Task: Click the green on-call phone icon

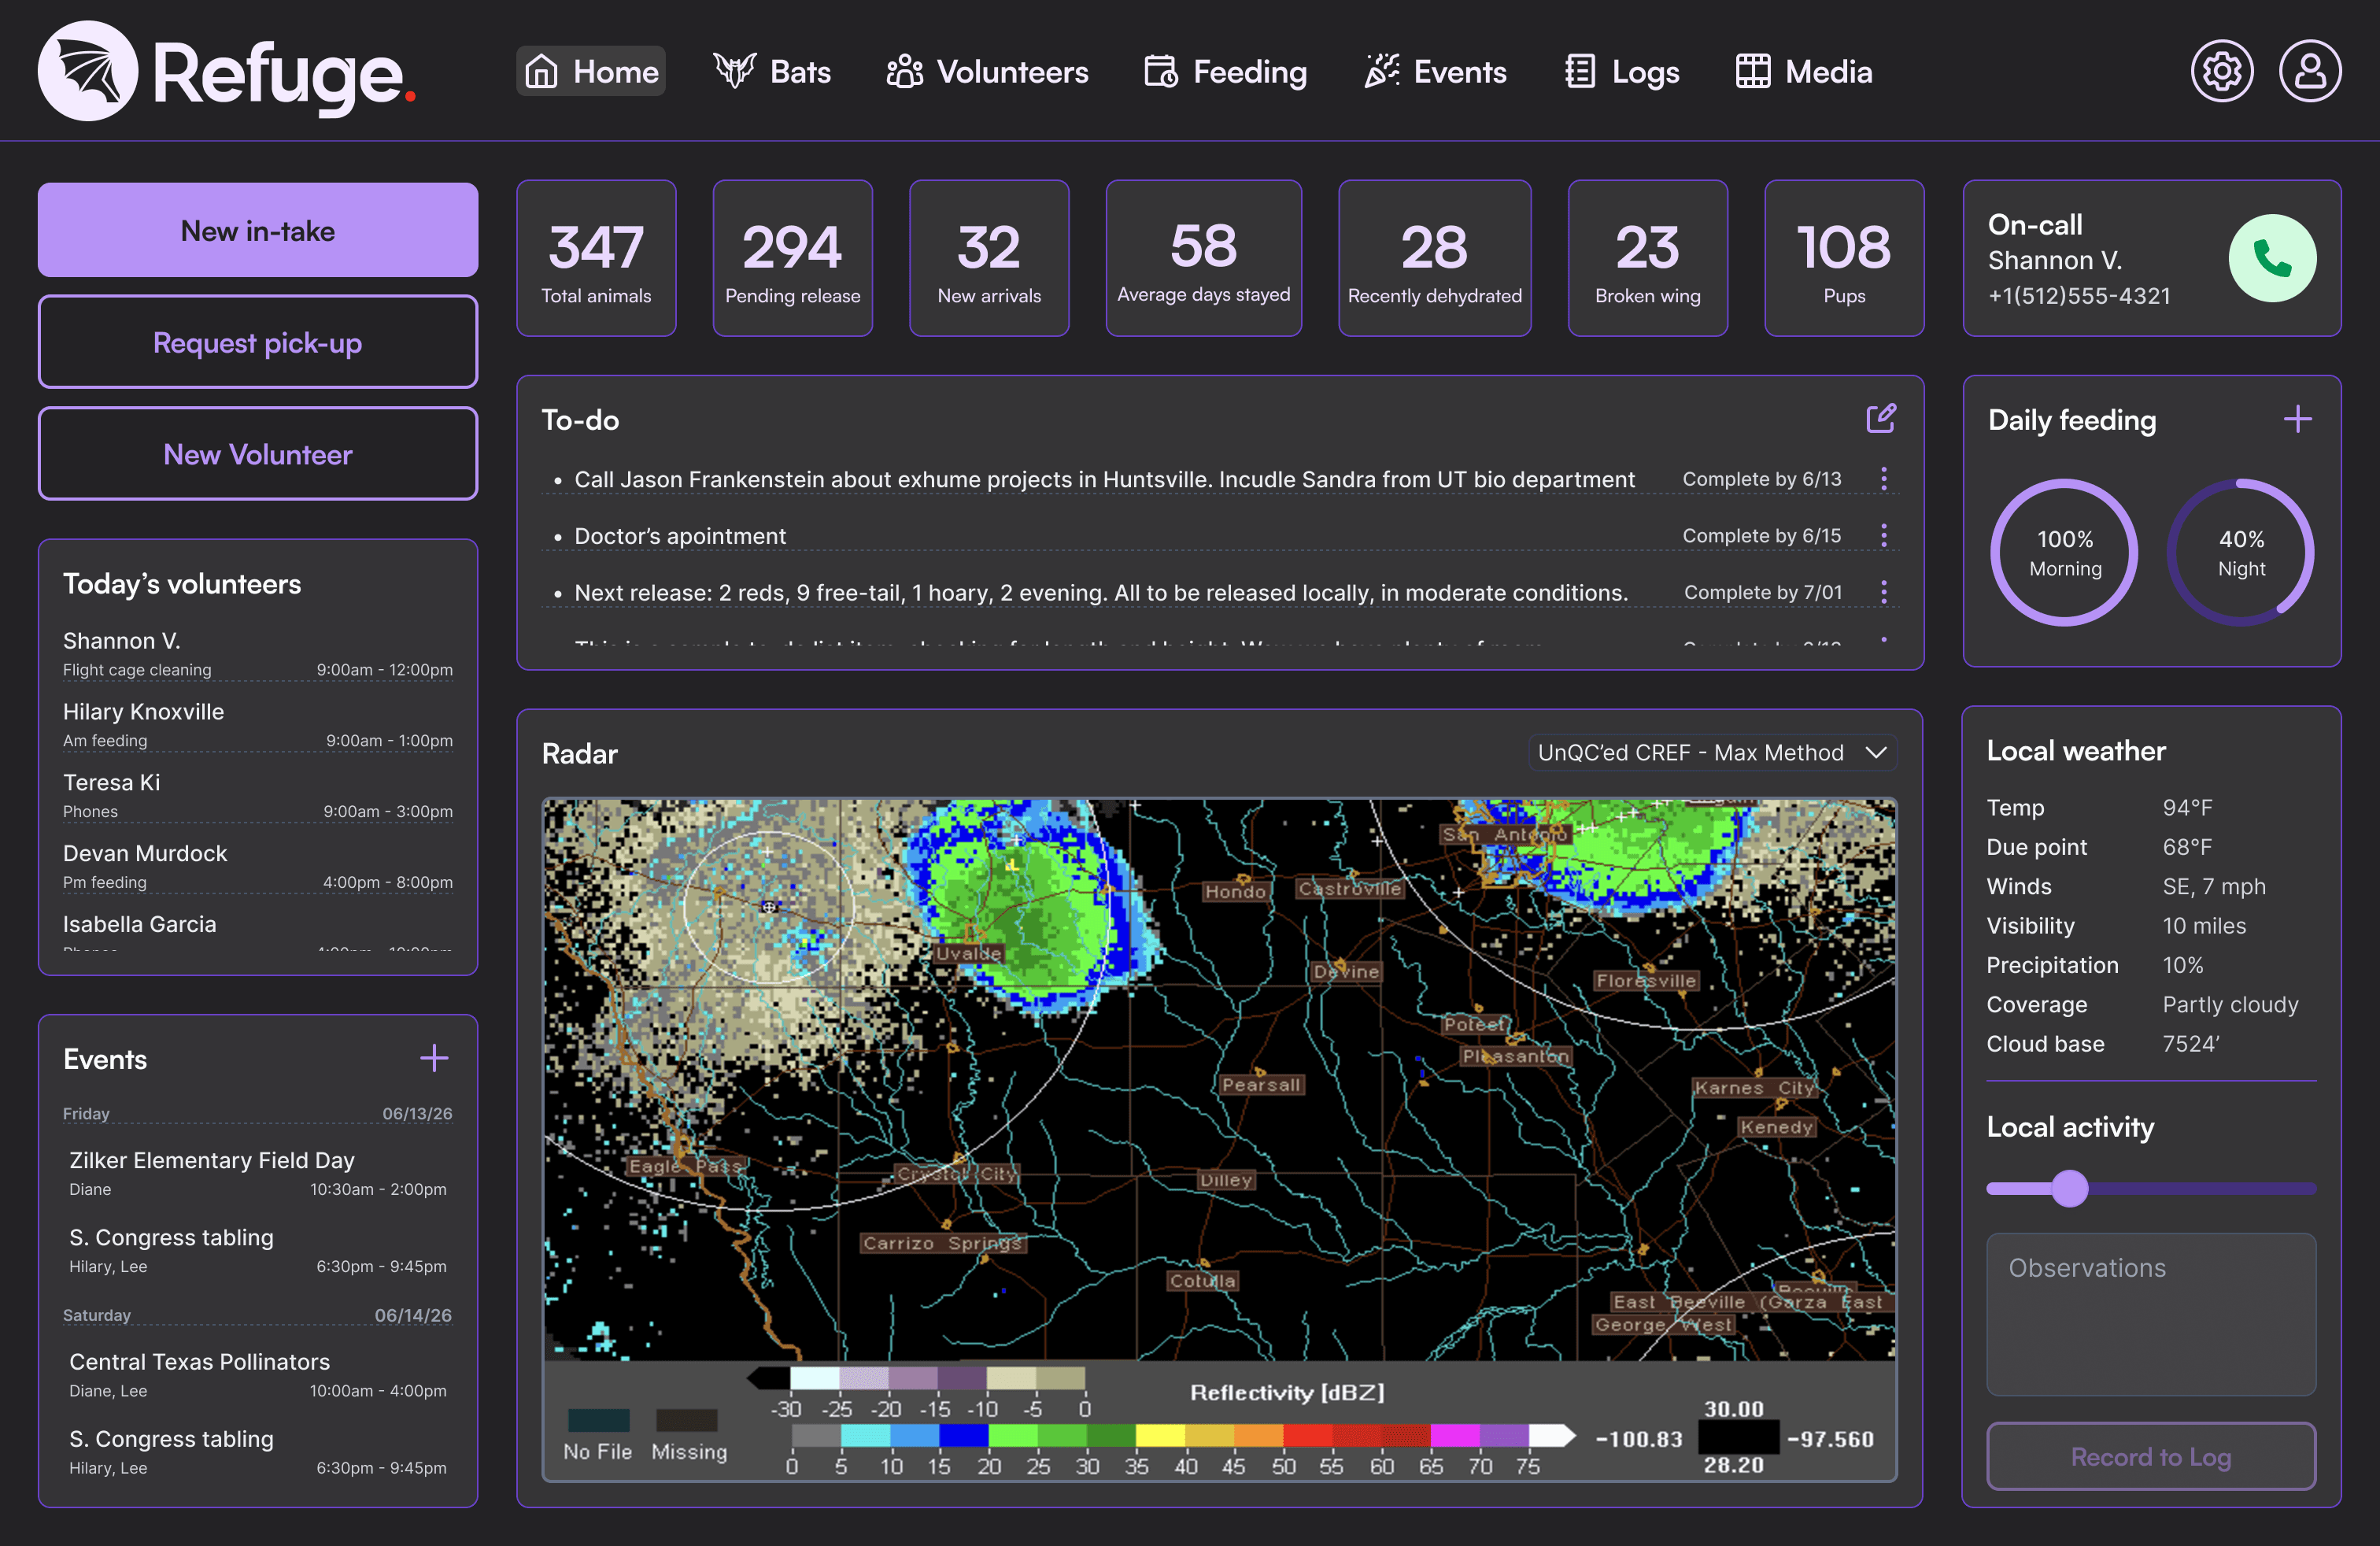Action: (x=2271, y=258)
